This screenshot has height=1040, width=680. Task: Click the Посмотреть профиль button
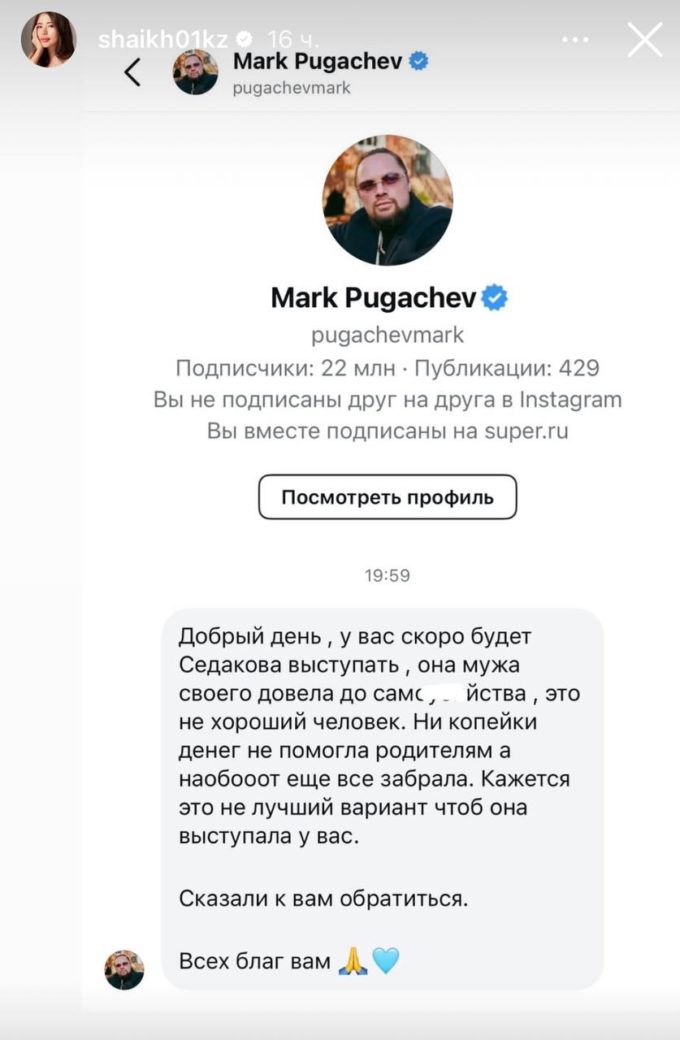coord(387,497)
